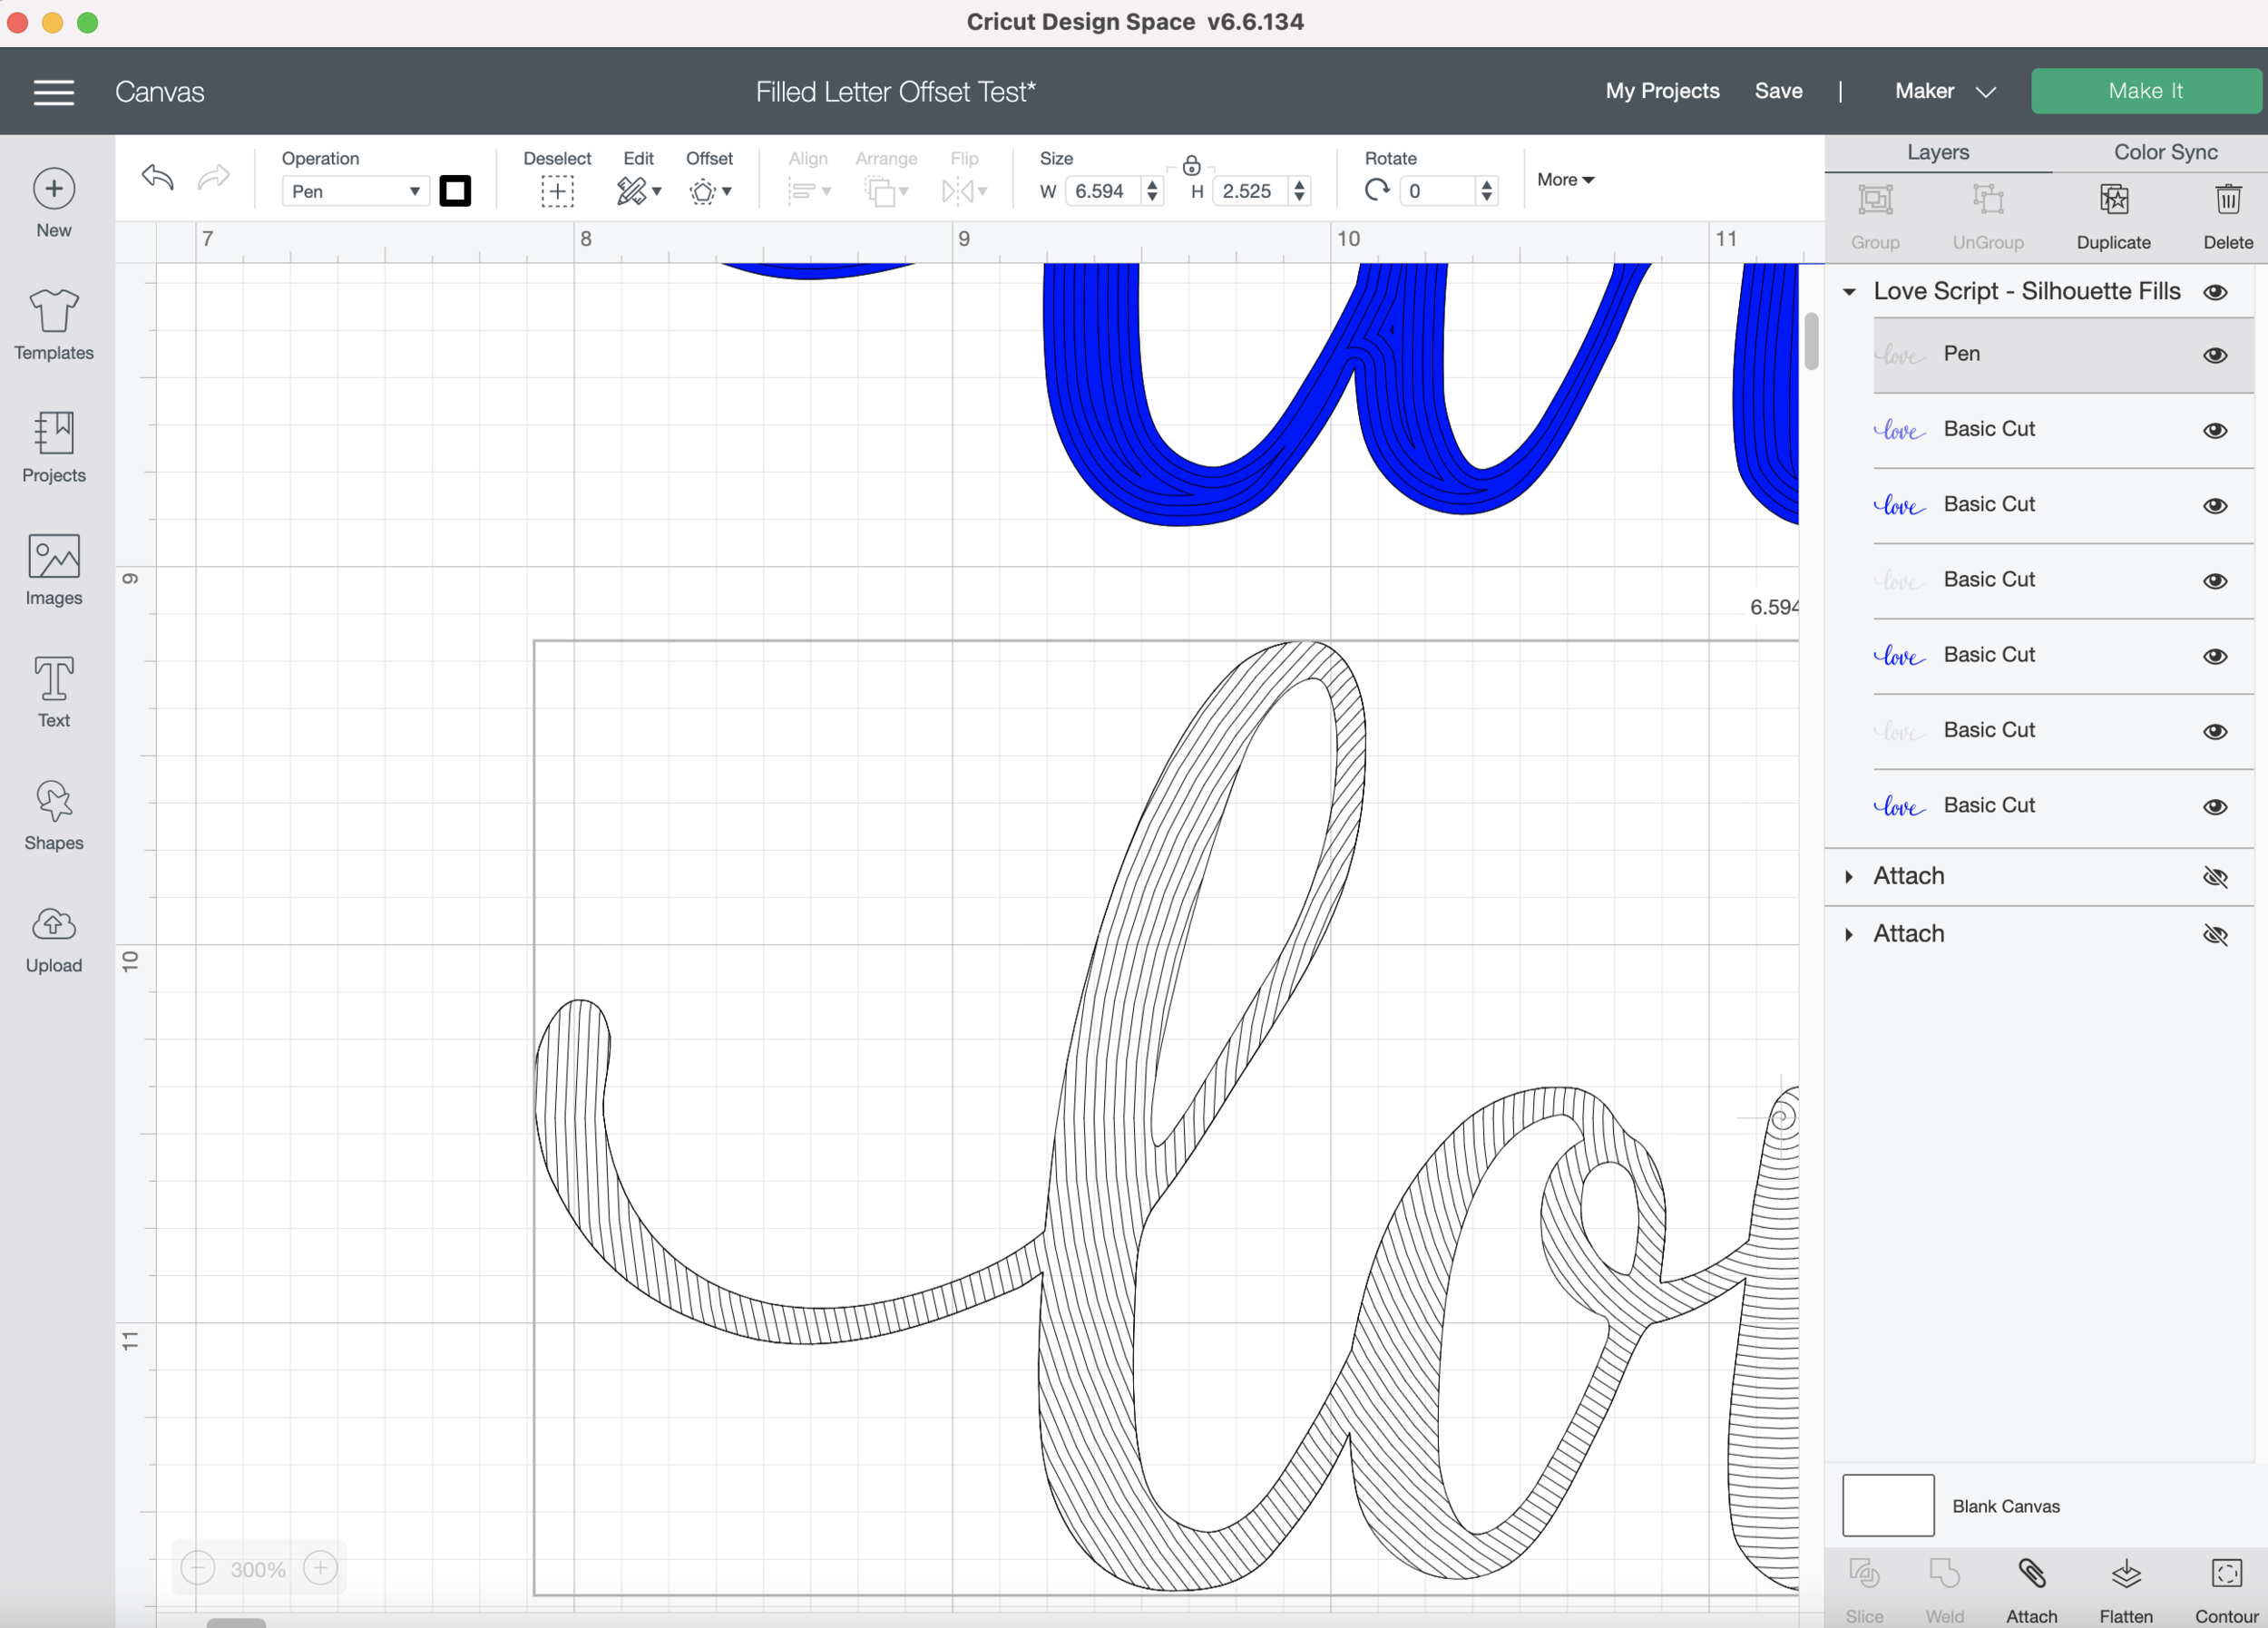
Task: Toggle the size aspect ratio lock
Action: pyautogui.click(x=1191, y=165)
